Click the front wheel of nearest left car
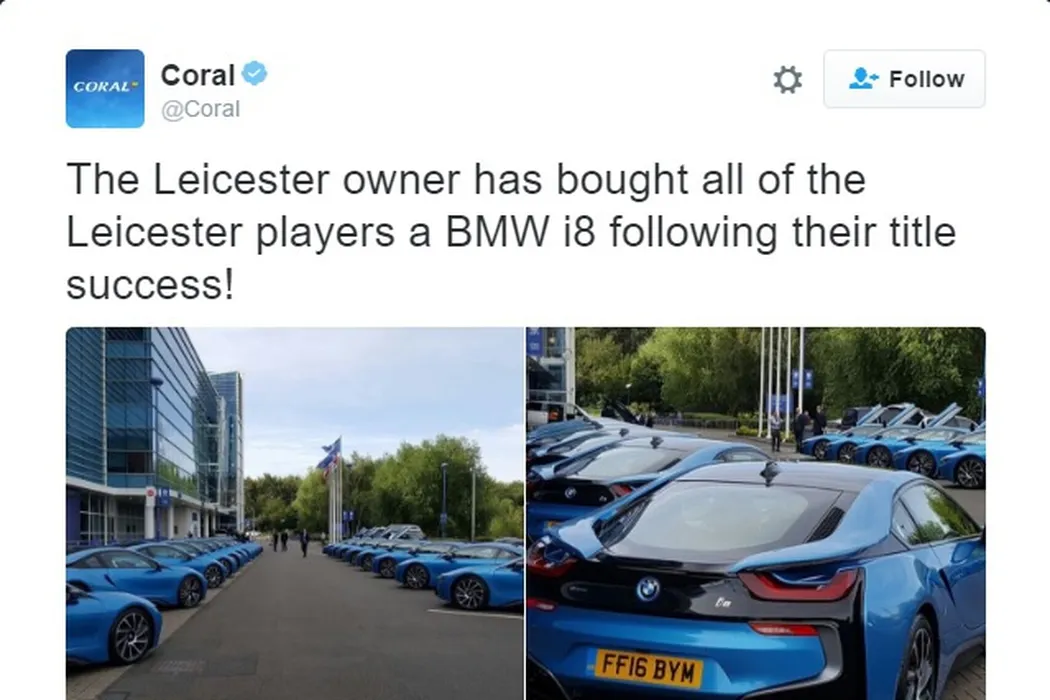The height and width of the screenshot is (700, 1050). click(133, 636)
